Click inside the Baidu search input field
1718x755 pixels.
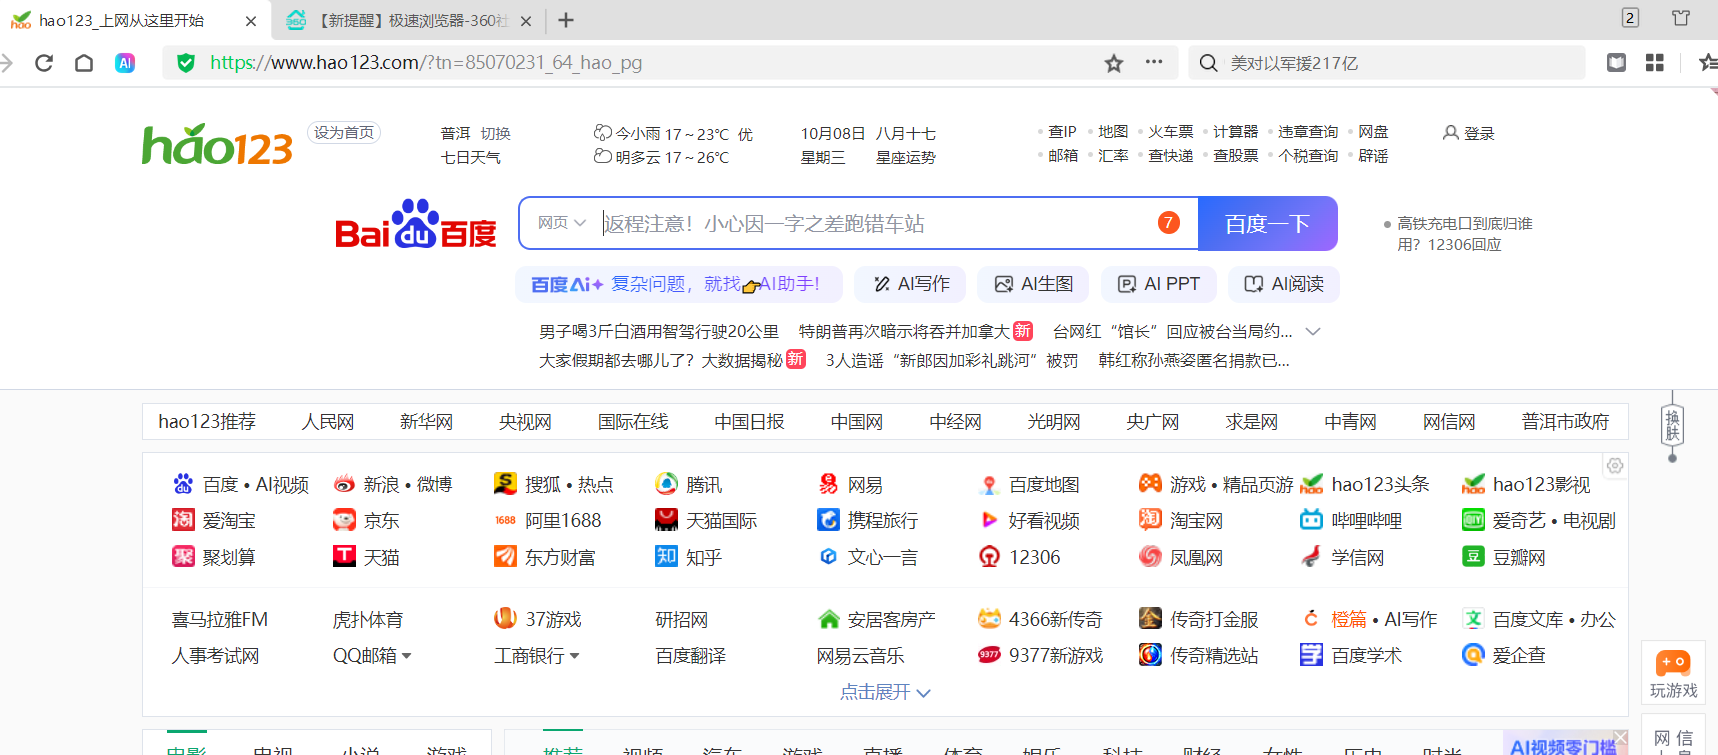click(870, 224)
